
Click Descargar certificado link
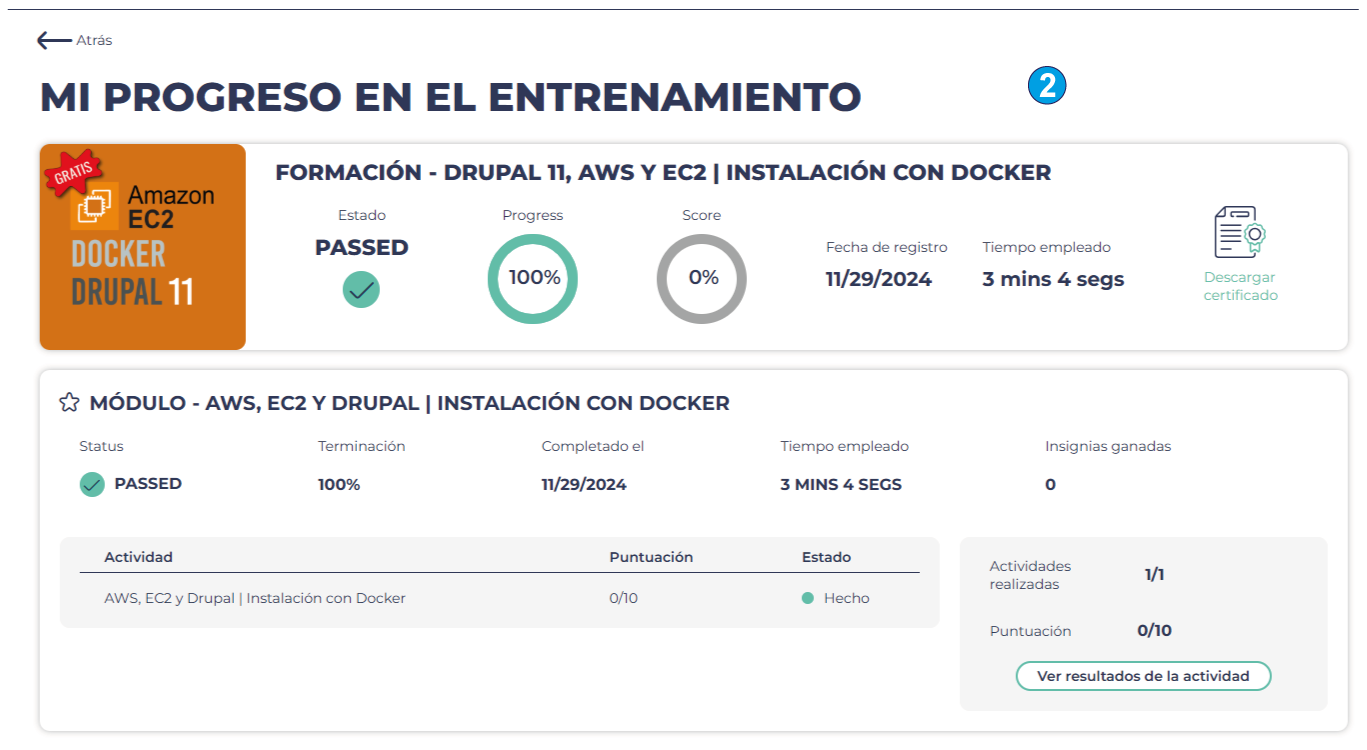(1240, 286)
